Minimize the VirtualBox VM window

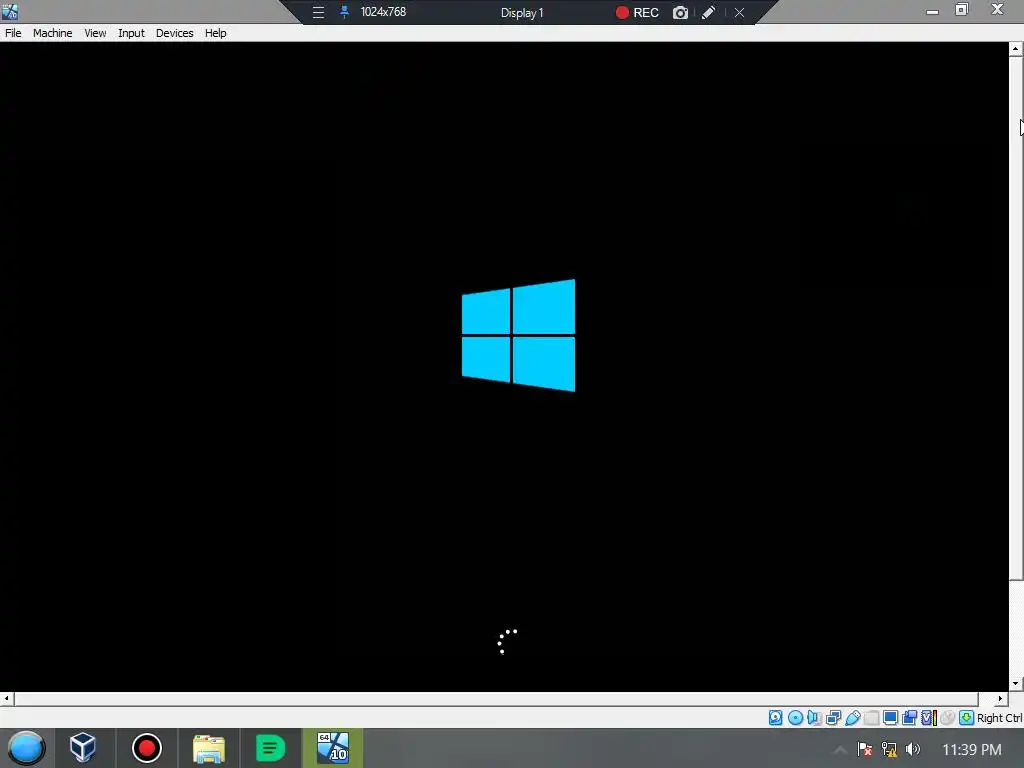(x=933, y=11)
